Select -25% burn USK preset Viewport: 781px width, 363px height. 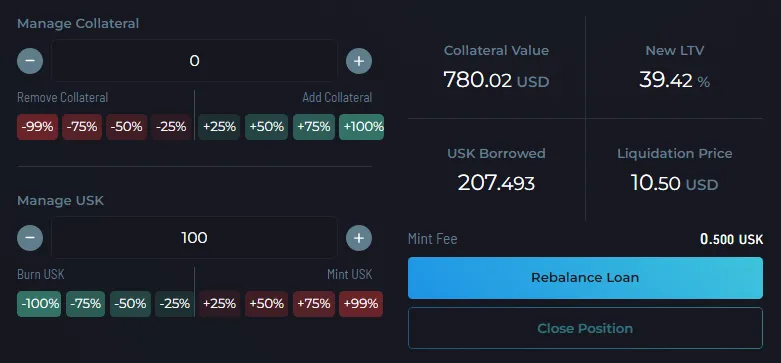(x=174, y=304)
